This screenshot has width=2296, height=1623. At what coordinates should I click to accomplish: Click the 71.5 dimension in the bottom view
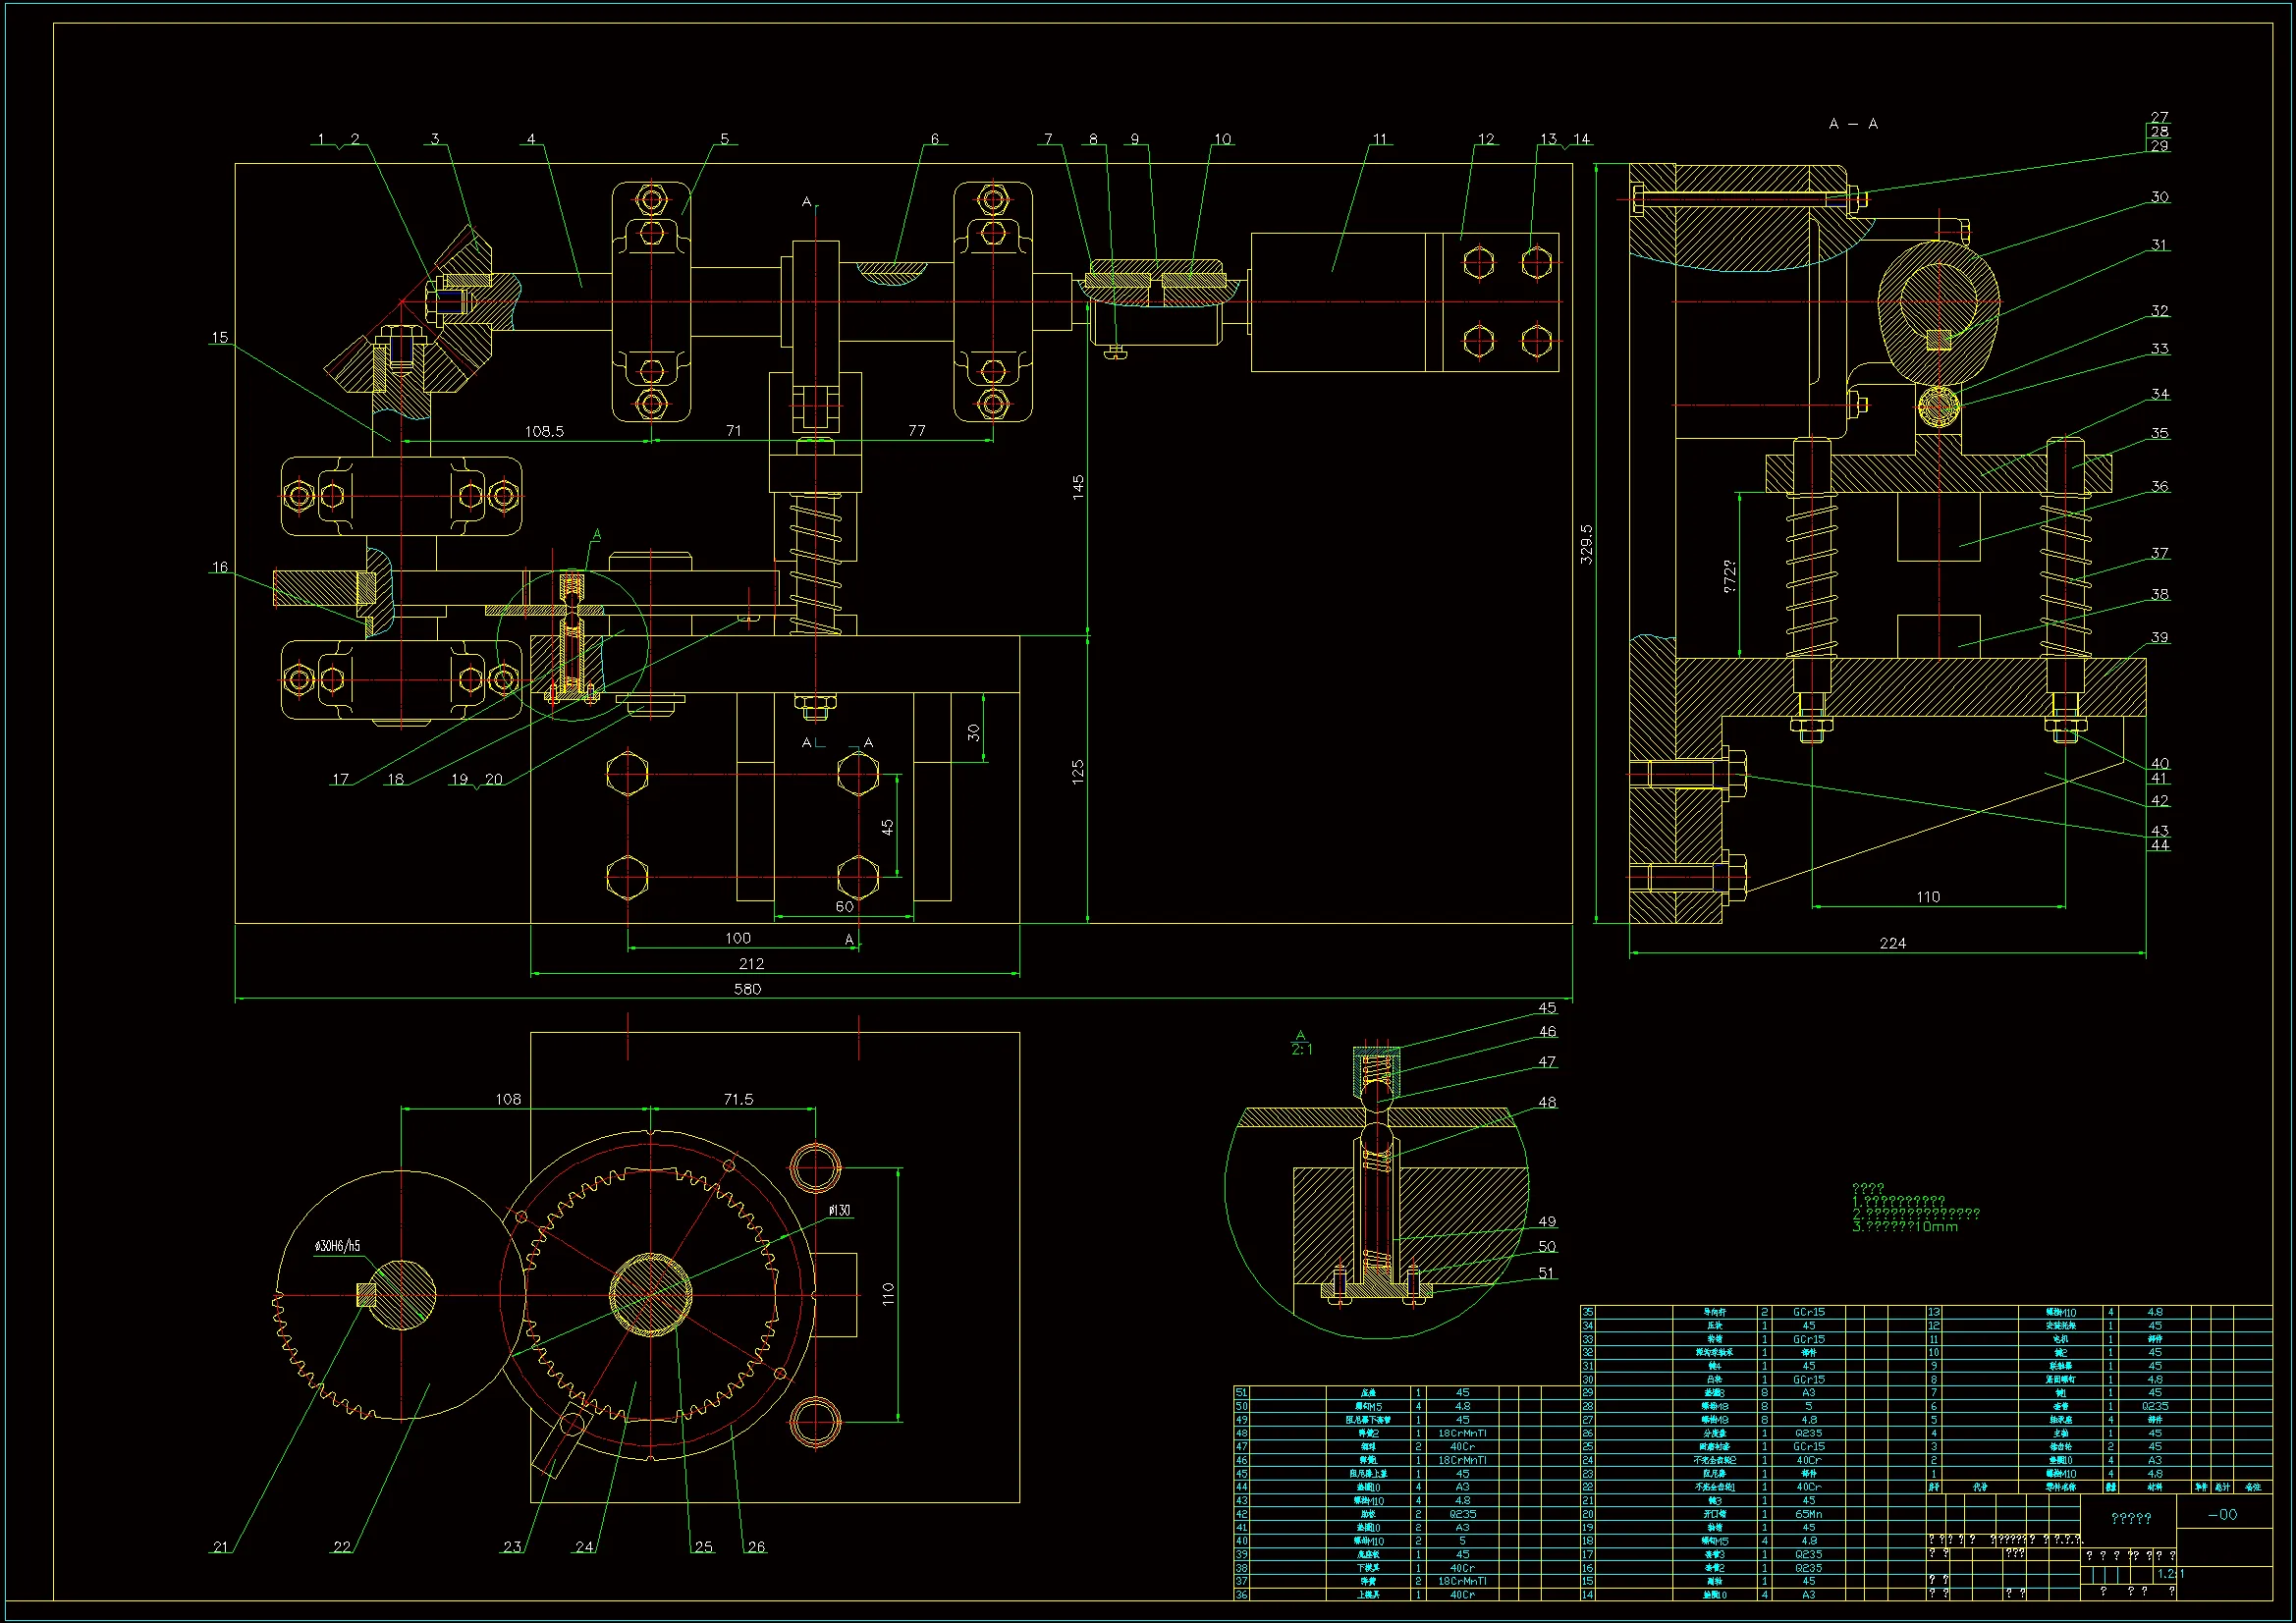tap(738, 1099)
